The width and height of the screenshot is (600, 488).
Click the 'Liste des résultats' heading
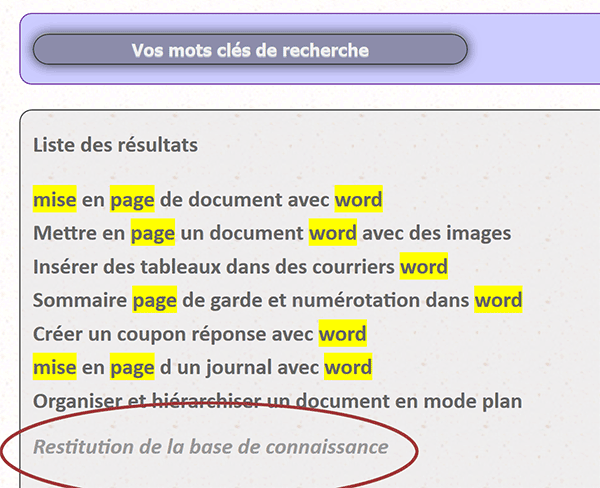116,145
